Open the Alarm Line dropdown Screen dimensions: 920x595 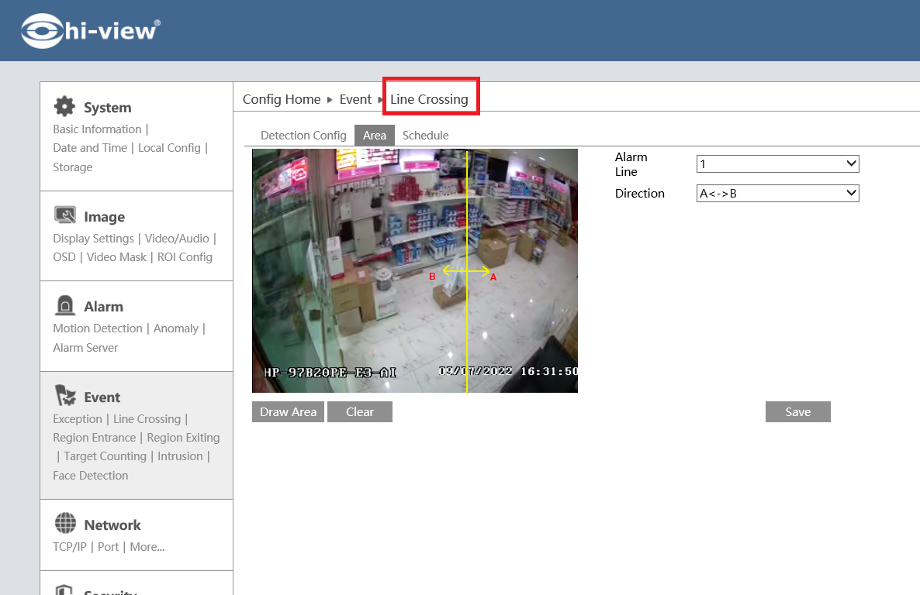click(x=777, y=164)
